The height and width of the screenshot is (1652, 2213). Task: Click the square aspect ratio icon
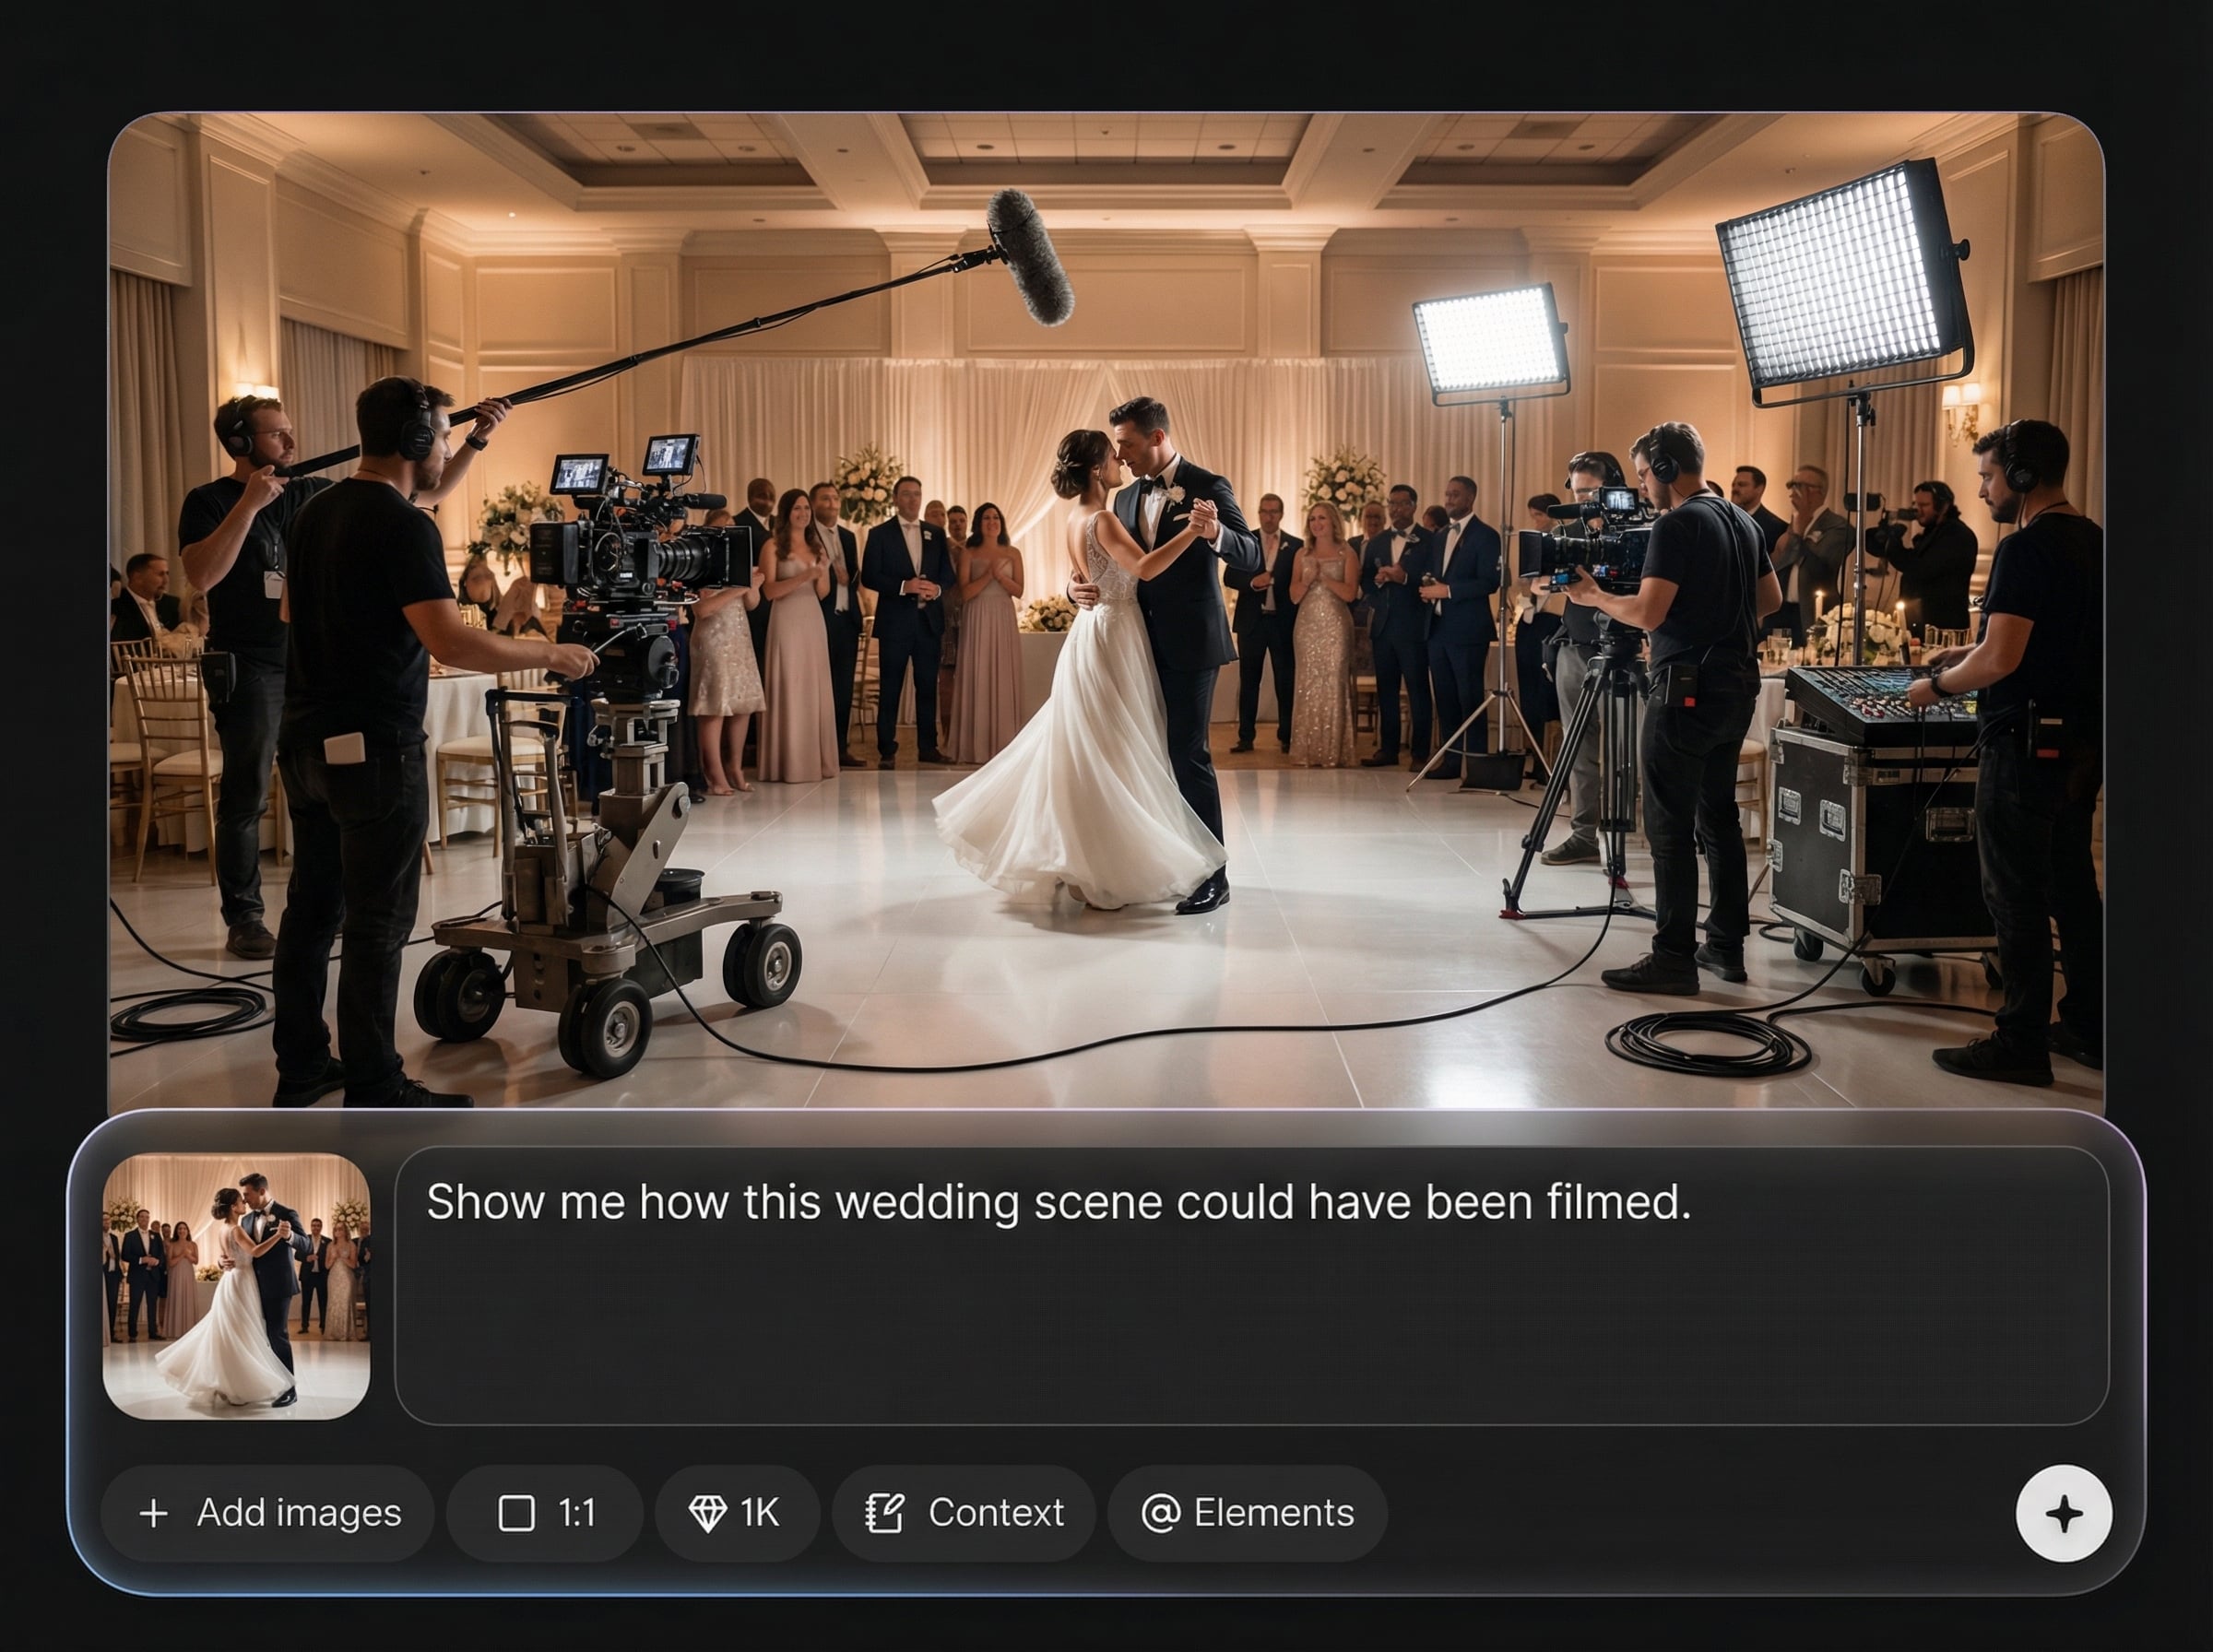pyautogui.click(x=516, y=1513)
